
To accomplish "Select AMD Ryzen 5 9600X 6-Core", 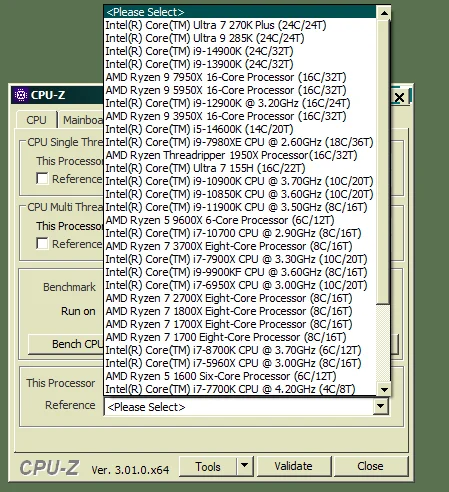I will (240, 220).
